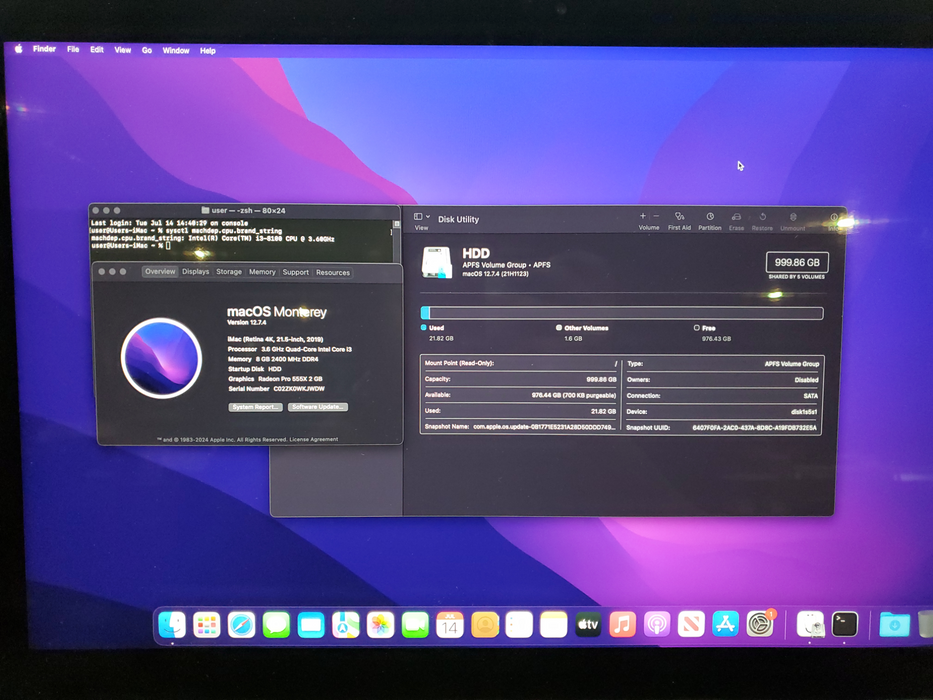The image size is (933, 700).
Task: Open Maps from the Dock
Action: [x=345, y=625]
